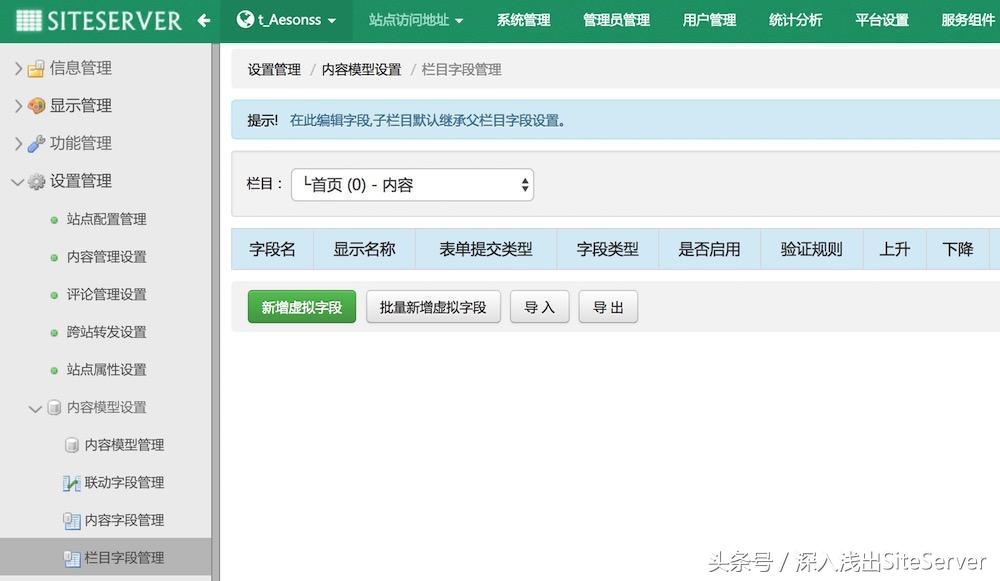The height and width of the screenshot is (581, 1000).
Task: Open the 站点访问地址 dropdown menu
Action: pyautogui.click(x=415, y=20)
